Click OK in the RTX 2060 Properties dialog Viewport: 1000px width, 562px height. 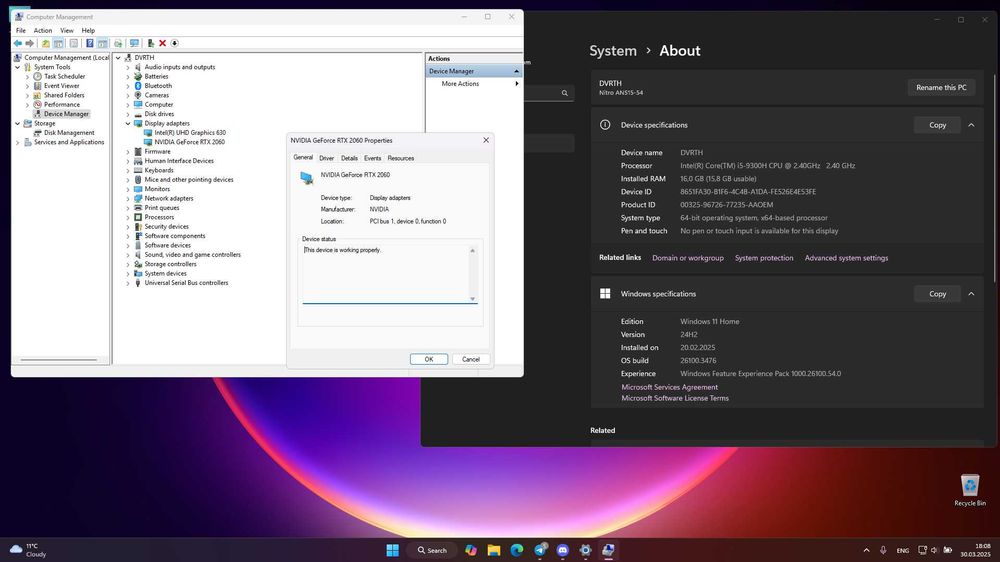tap(429, 359)
